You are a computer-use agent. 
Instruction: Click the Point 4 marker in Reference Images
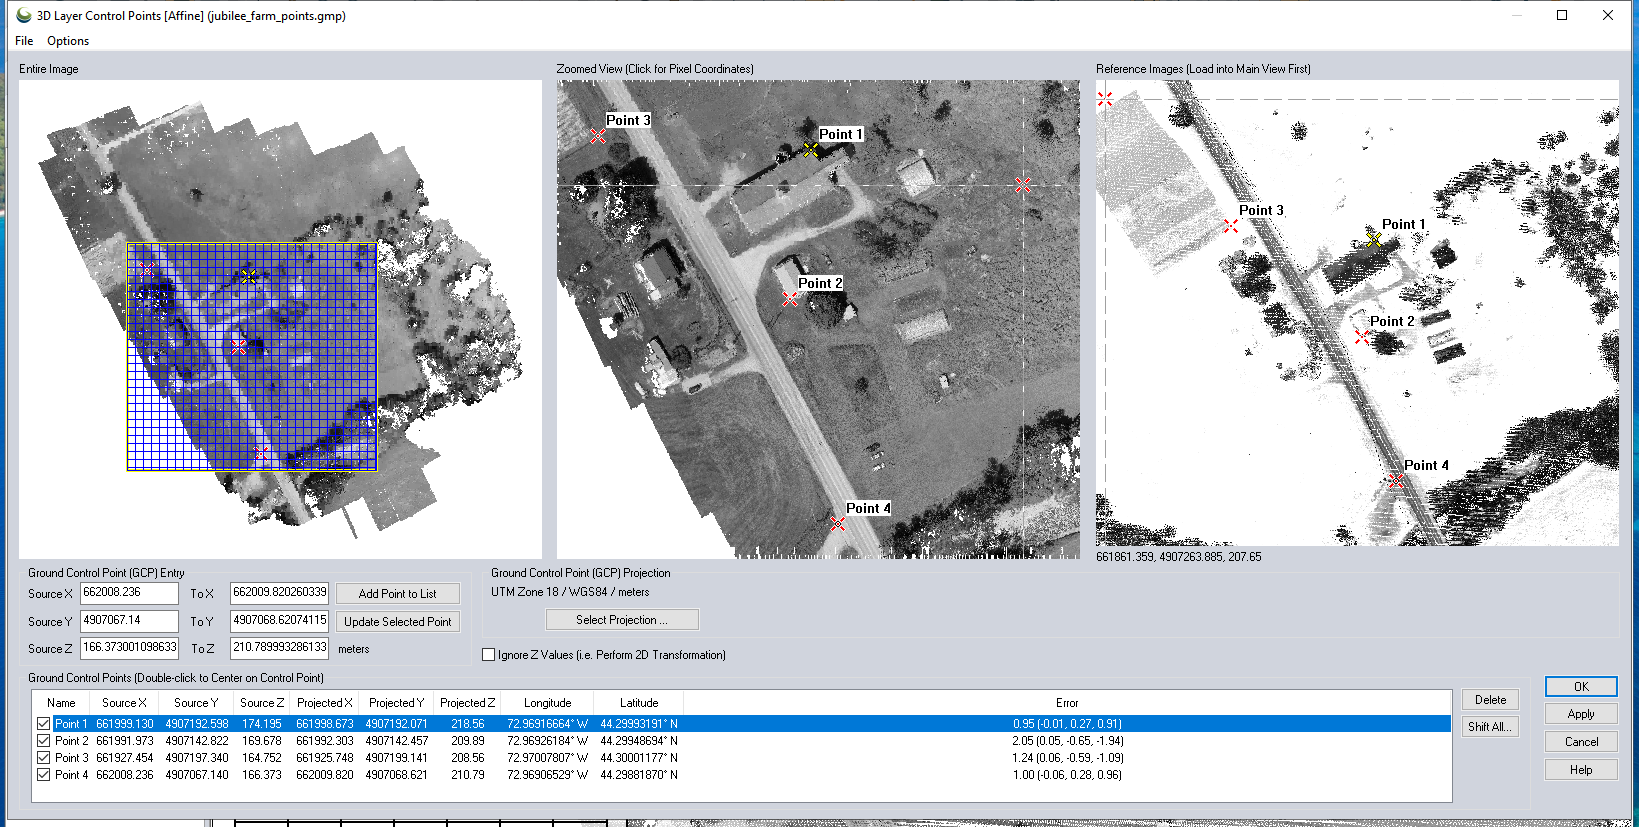click(1396, 481)
